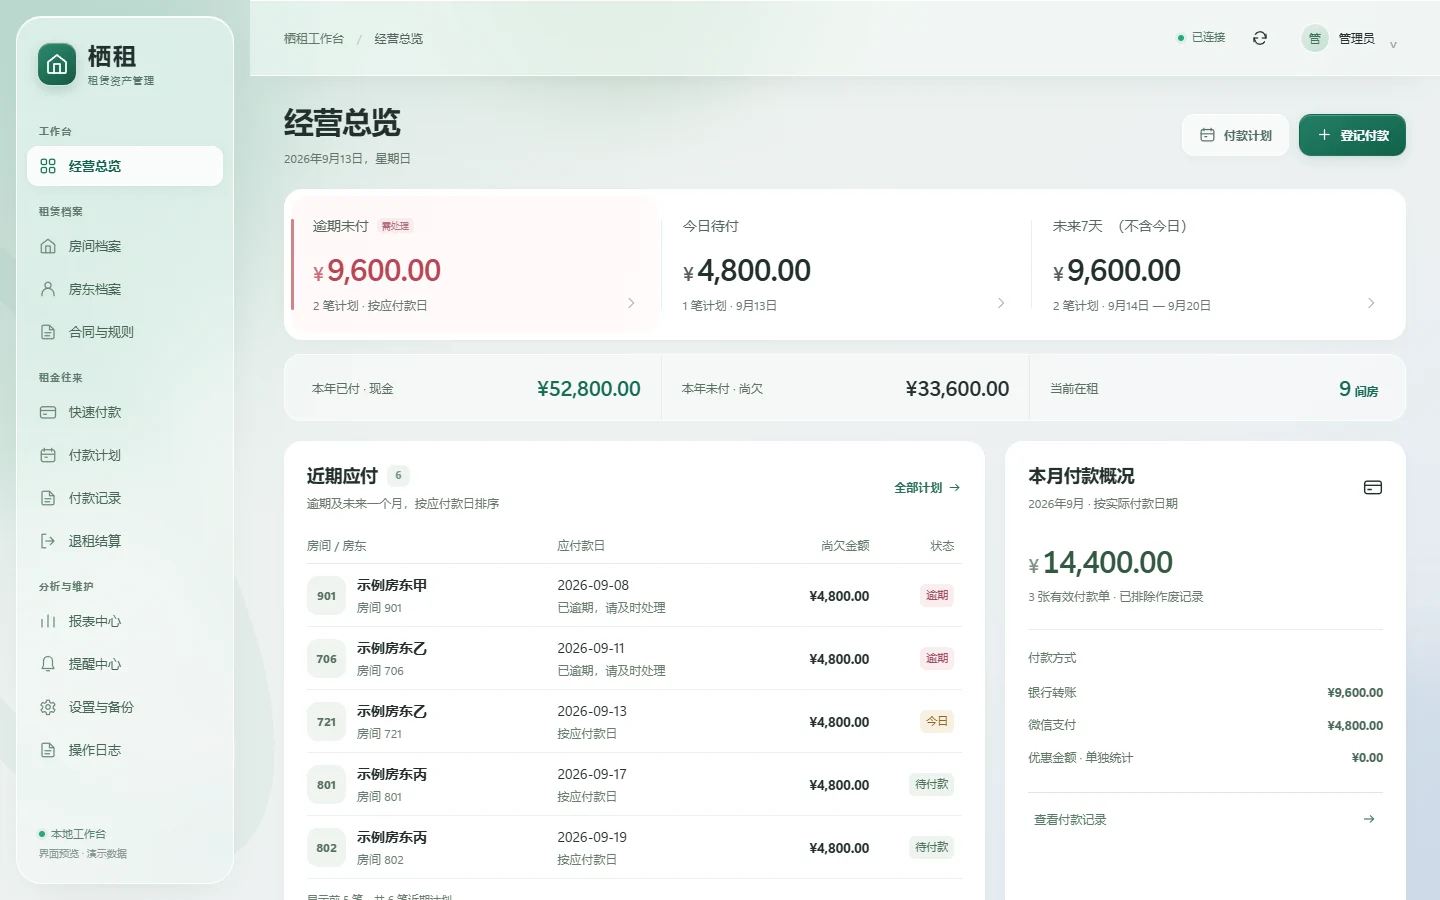Click the card icon in 本月付款概况 panel
This screenshot has height=900, width=1440.
pyautogui.click(x=1373, y=487)
